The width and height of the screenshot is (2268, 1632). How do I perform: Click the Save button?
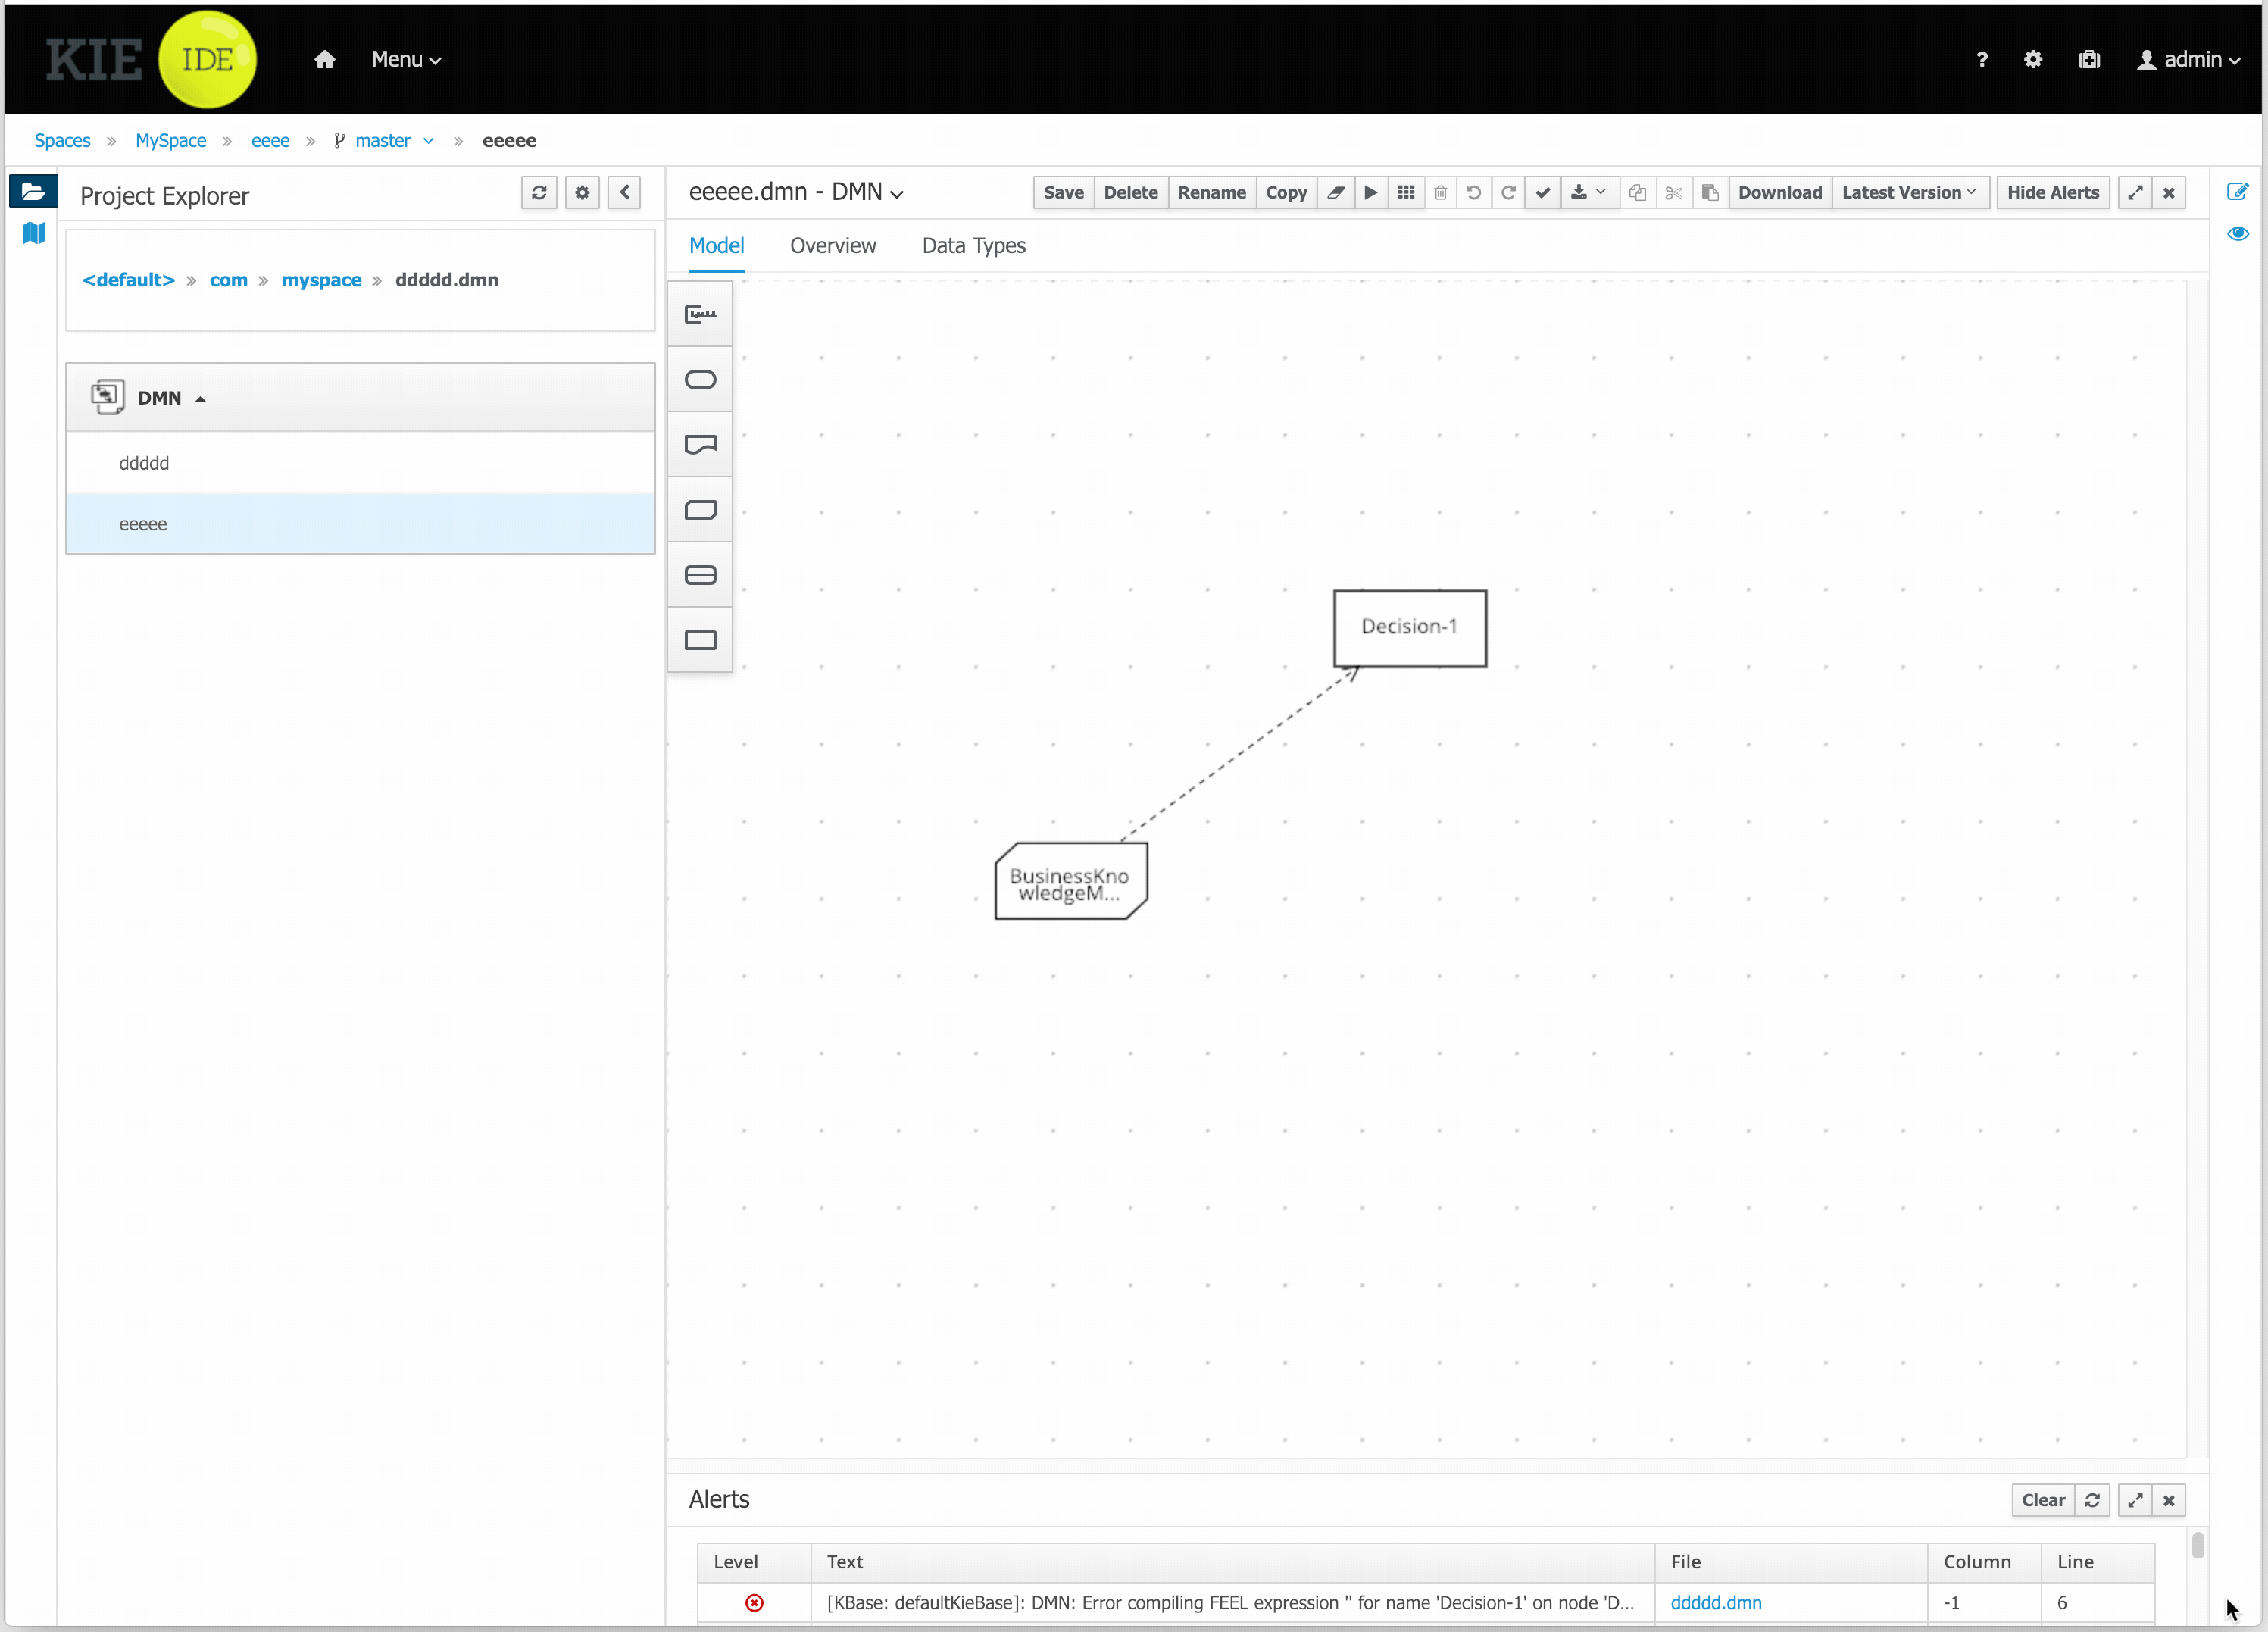pos(1062,192)
